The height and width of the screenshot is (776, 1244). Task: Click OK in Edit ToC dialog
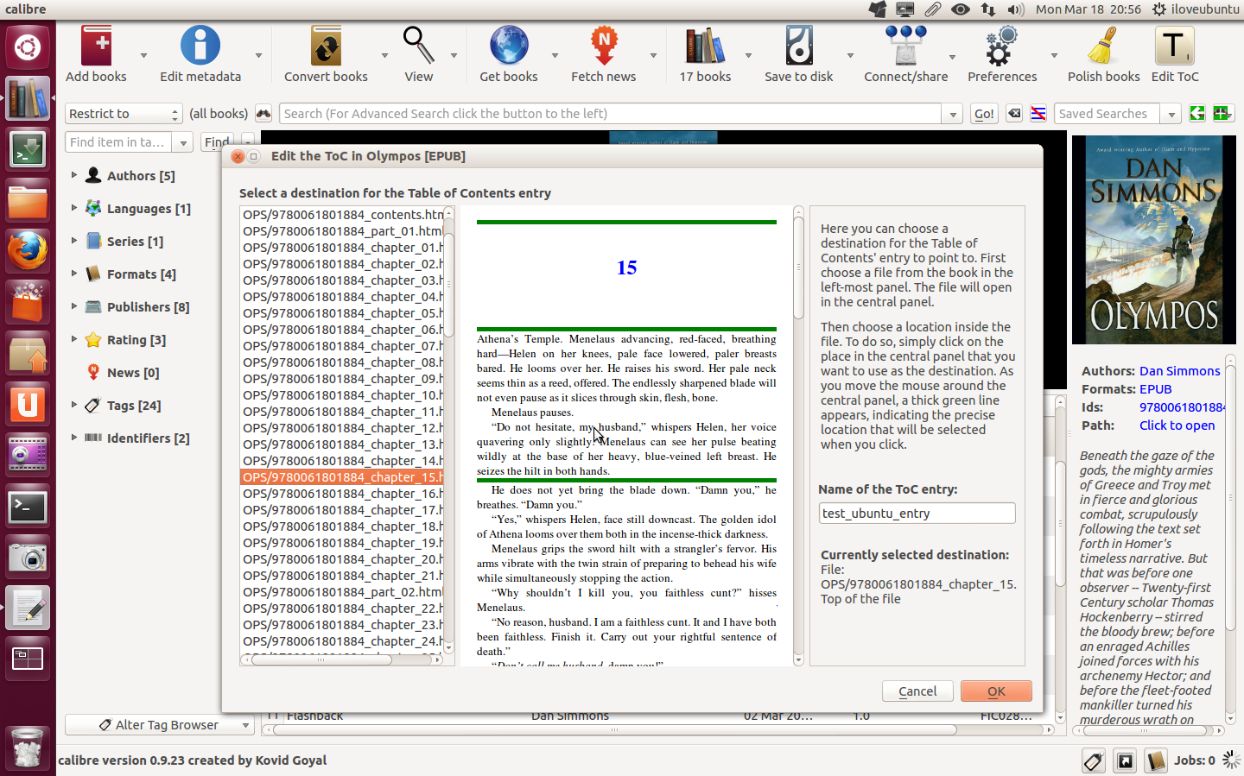coord(996,691)
